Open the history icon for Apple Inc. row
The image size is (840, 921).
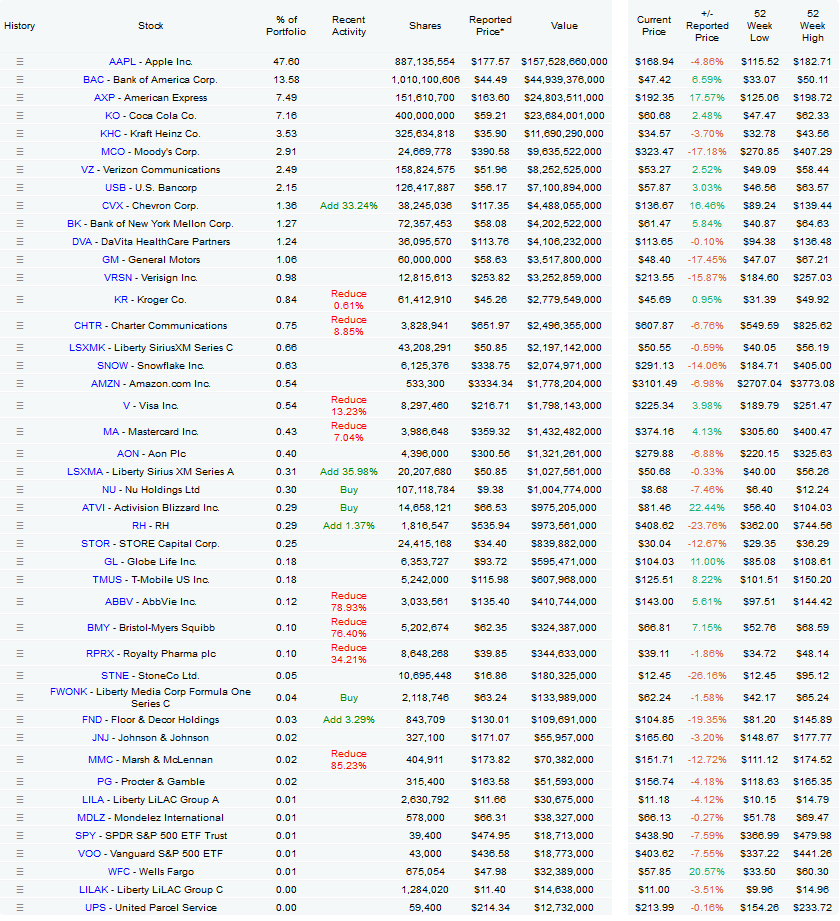pos(19,62)
